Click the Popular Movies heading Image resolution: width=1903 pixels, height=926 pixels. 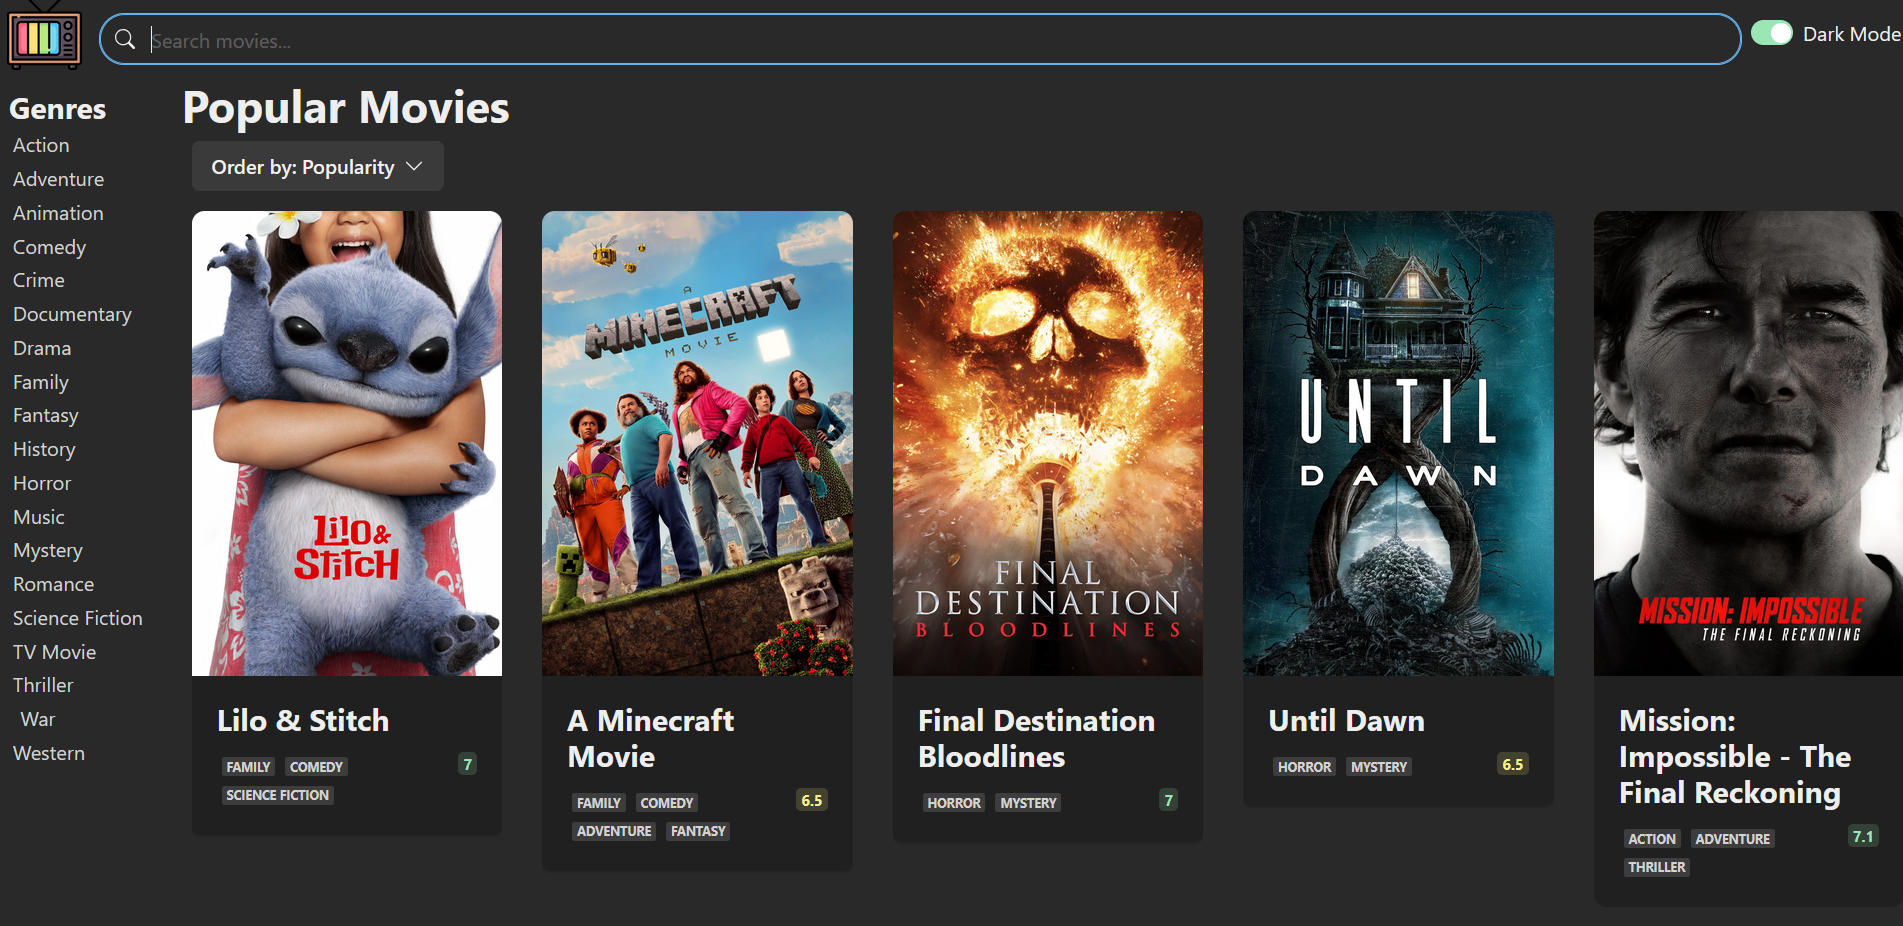coord(346,107)
